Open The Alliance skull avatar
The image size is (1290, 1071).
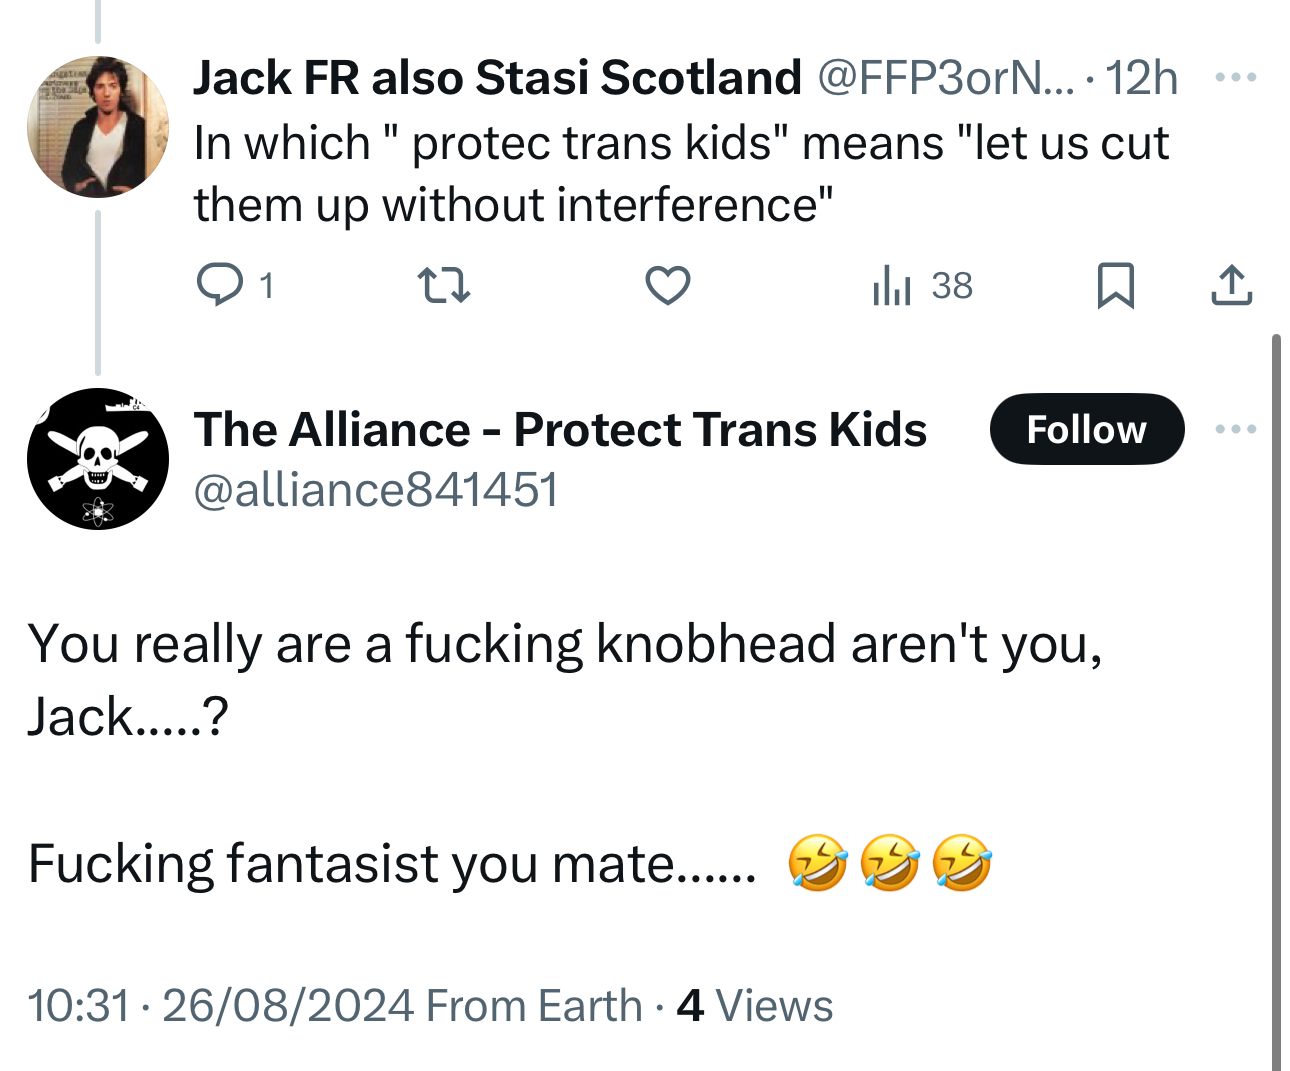coord(98,459)
